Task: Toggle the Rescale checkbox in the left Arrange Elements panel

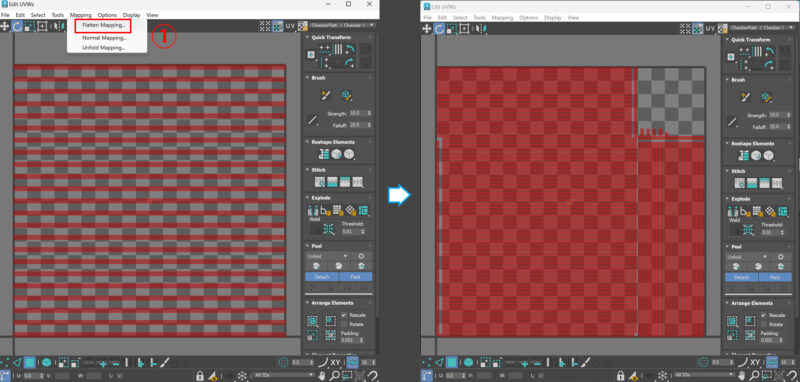Action: click(344, 315)
